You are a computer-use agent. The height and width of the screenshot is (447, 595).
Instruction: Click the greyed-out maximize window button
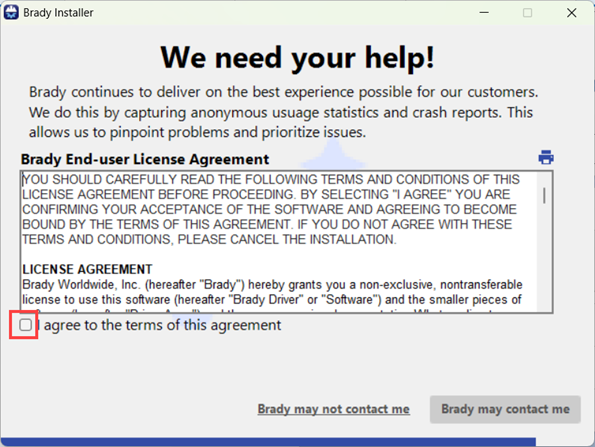tap(527, 13)
